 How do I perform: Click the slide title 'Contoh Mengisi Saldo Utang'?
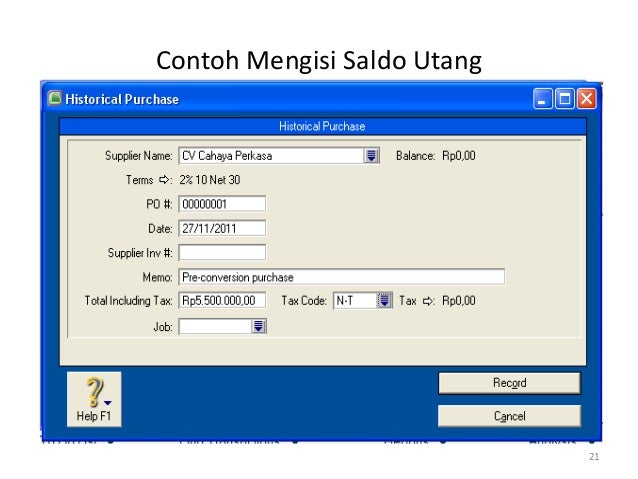319,60
